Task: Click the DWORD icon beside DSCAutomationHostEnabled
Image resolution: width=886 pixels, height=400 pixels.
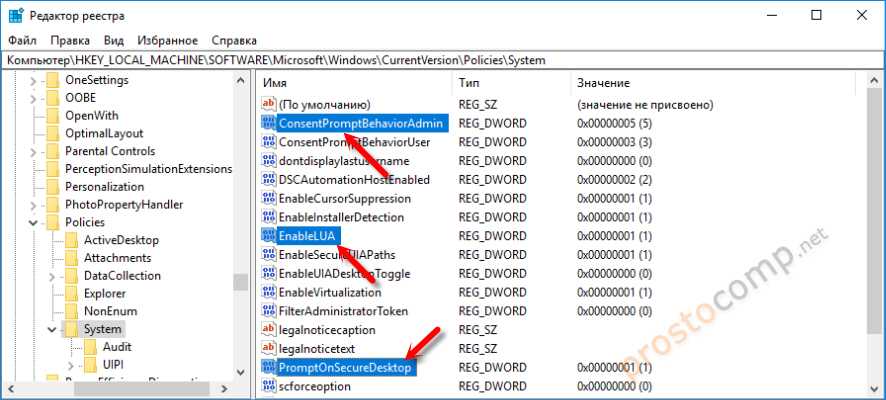Action: [268, 180]
